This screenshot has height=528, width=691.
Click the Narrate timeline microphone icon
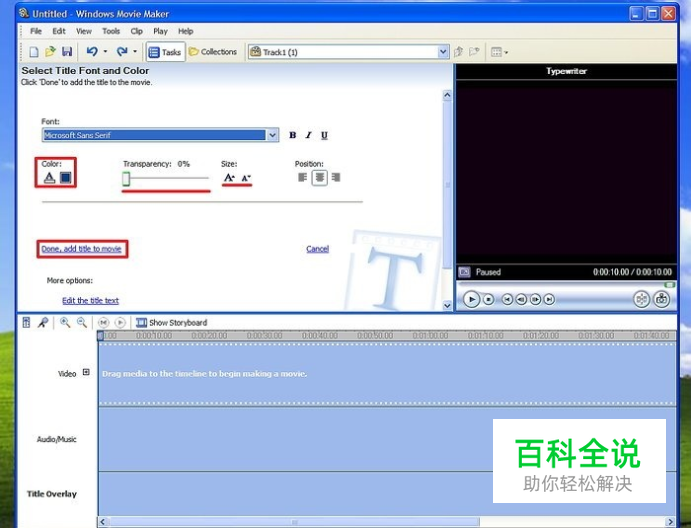tap(42, 323)
